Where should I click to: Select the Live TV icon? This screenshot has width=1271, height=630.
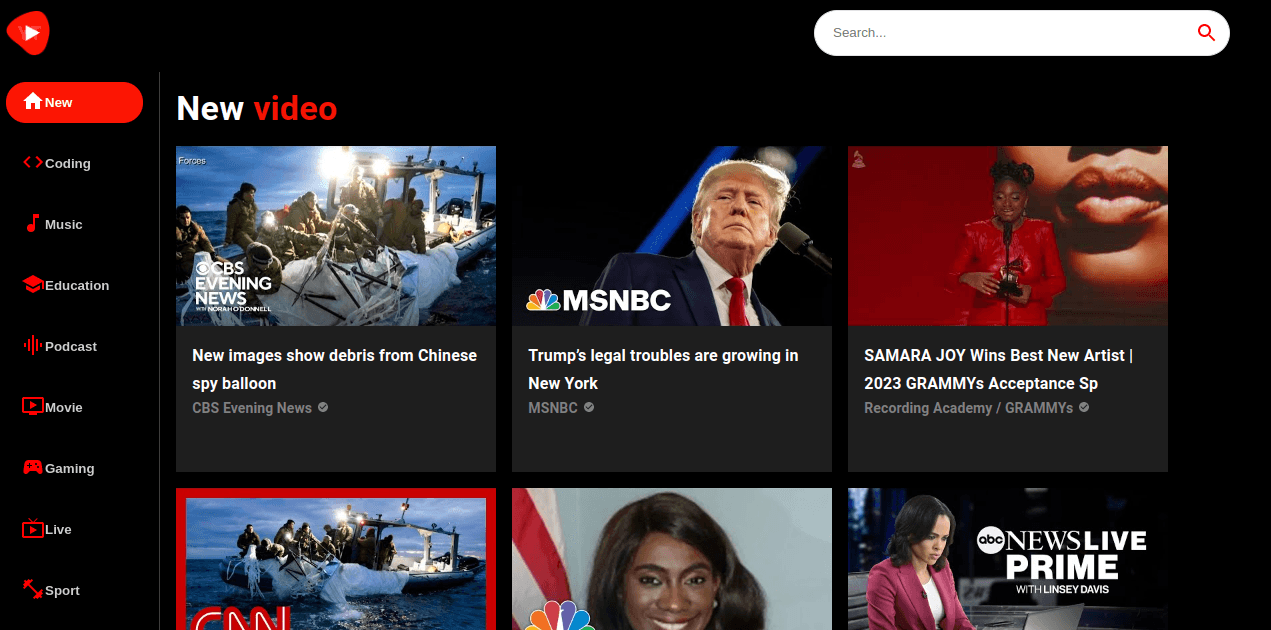point(33,529)
